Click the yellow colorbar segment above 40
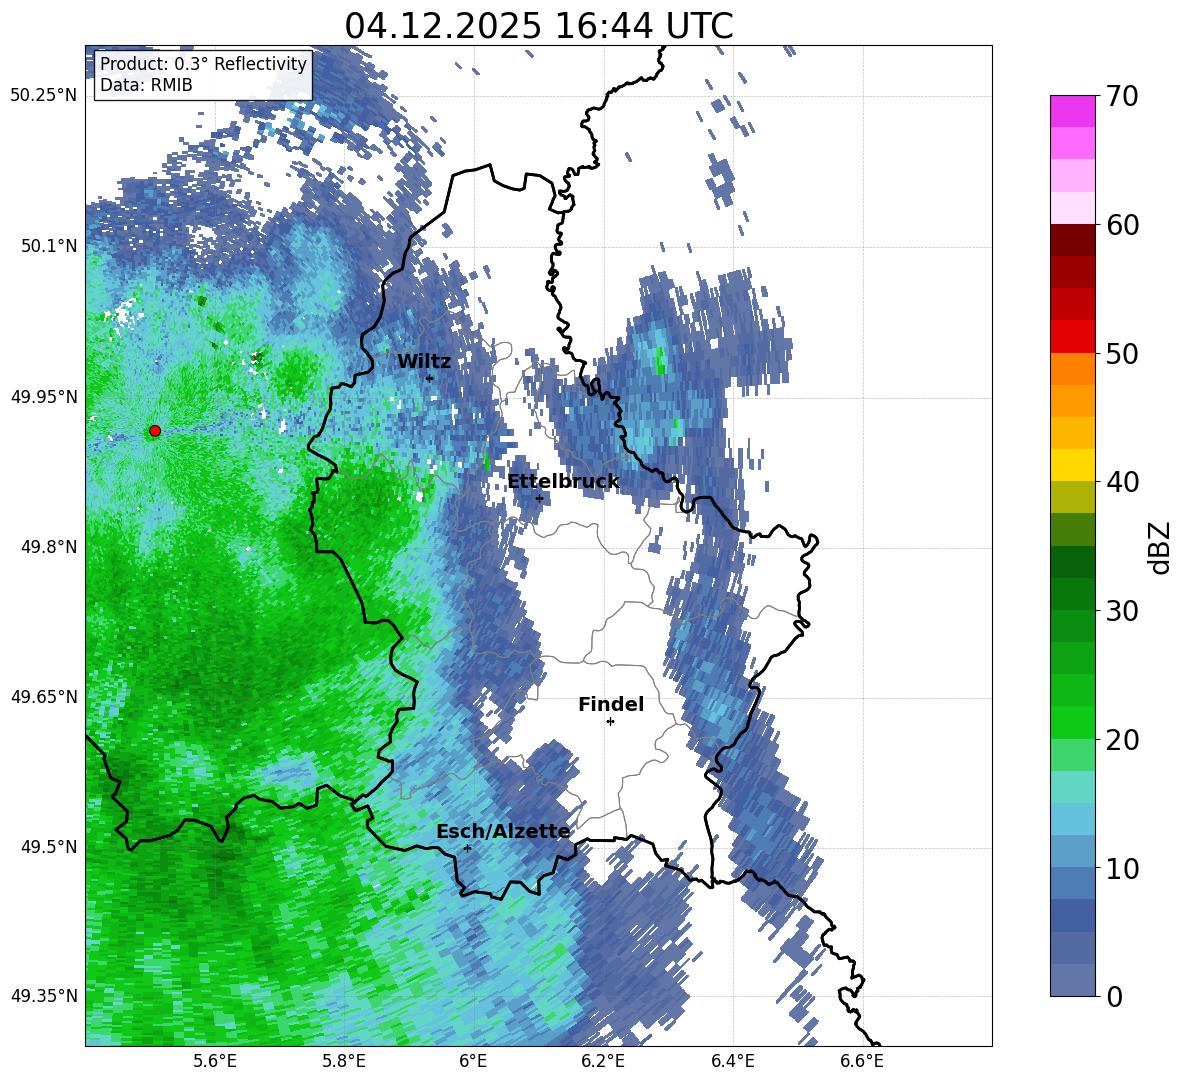 (x=1072, y=465)
